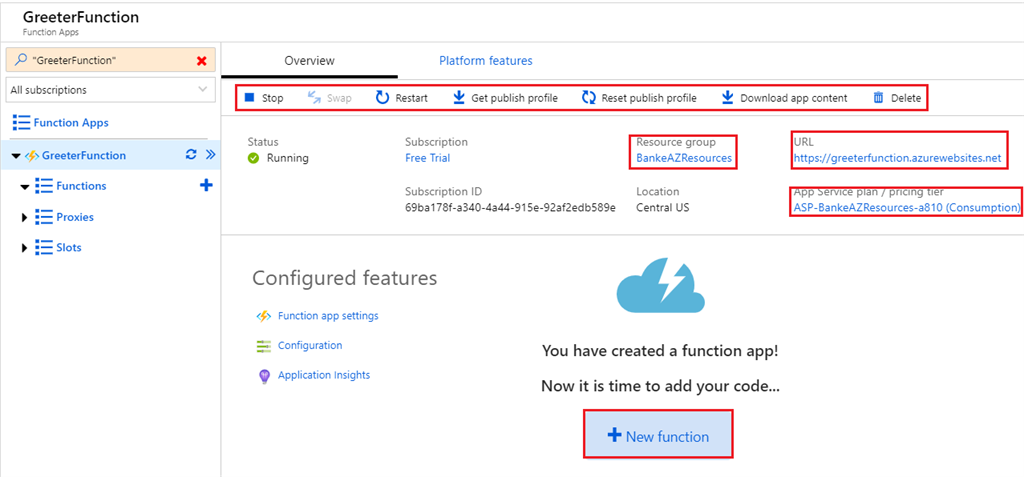Click the Delete label in toolbar
This screenshot has width=1024, height=477.
(x=906, y=99)
